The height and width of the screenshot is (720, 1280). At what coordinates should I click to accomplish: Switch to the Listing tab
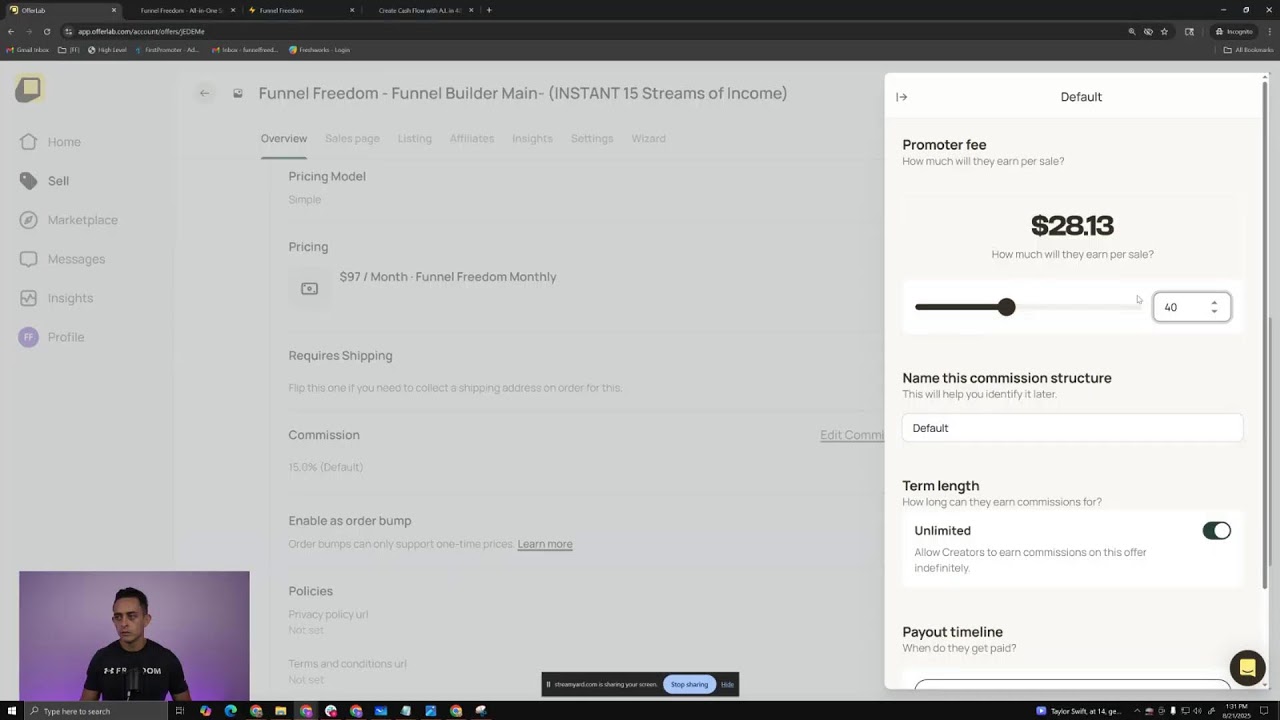(414, 139)
